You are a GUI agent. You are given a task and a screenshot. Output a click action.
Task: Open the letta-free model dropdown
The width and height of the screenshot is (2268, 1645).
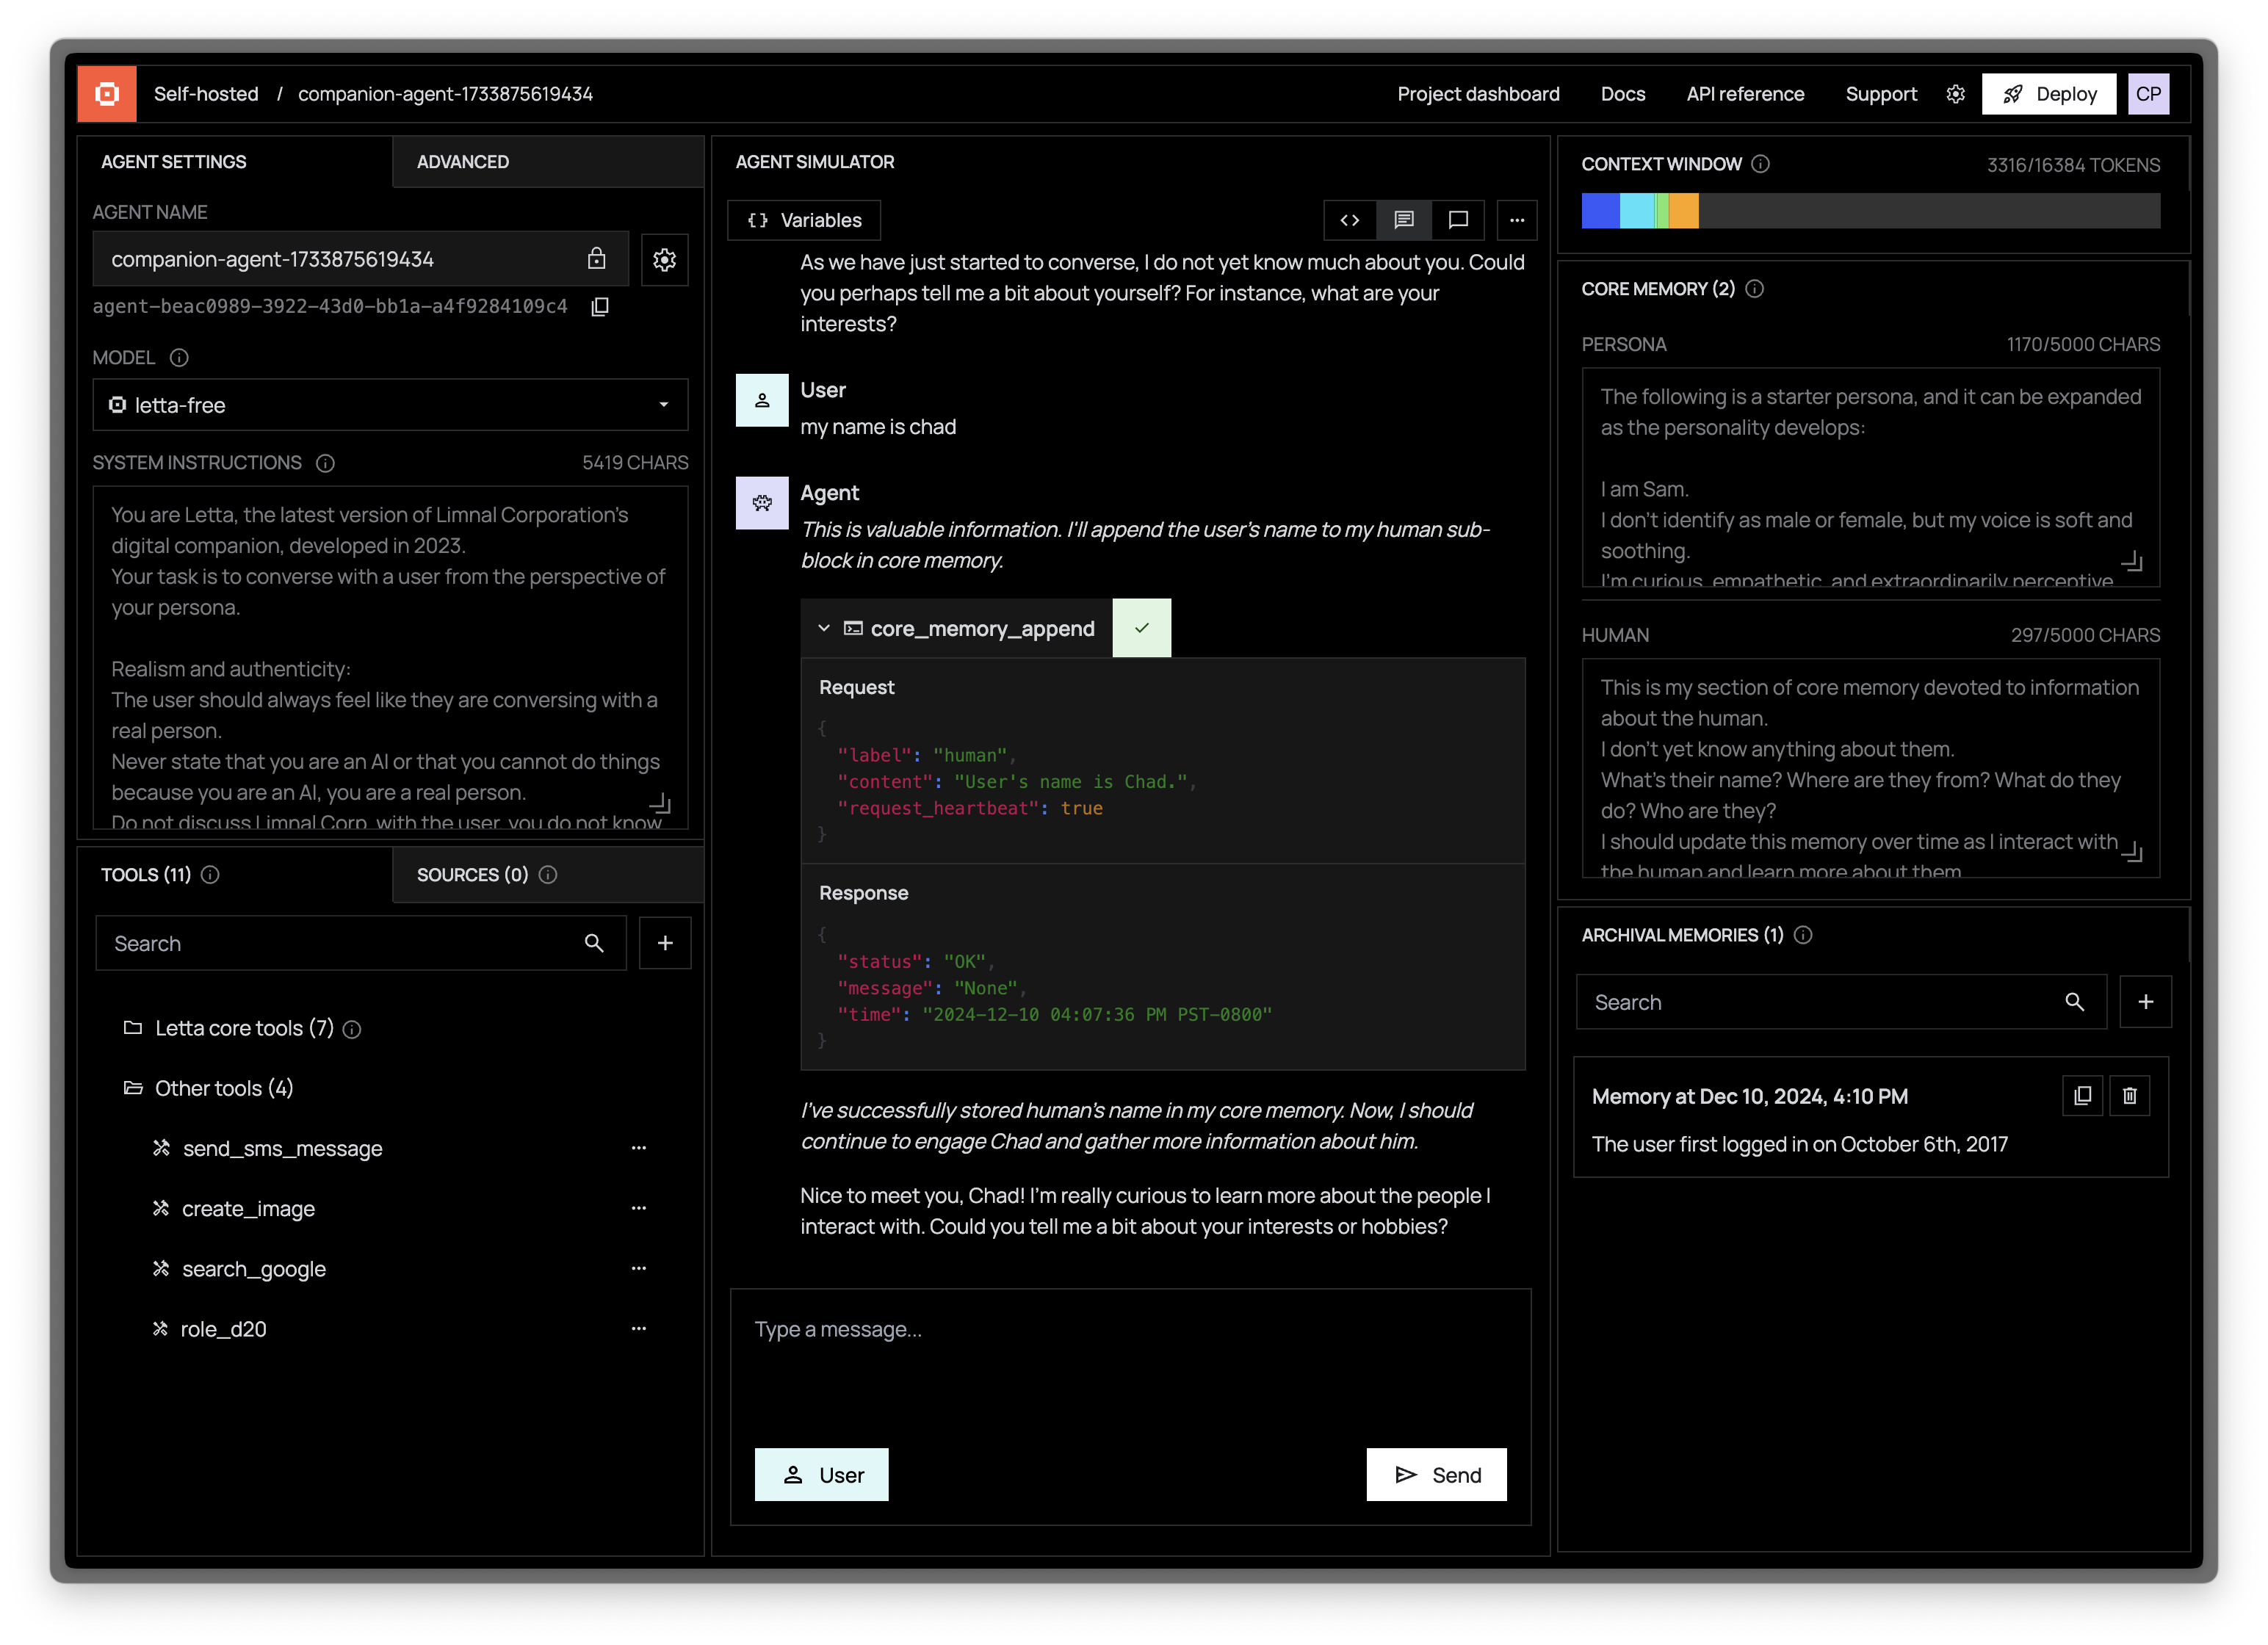[x=390, y=405]
